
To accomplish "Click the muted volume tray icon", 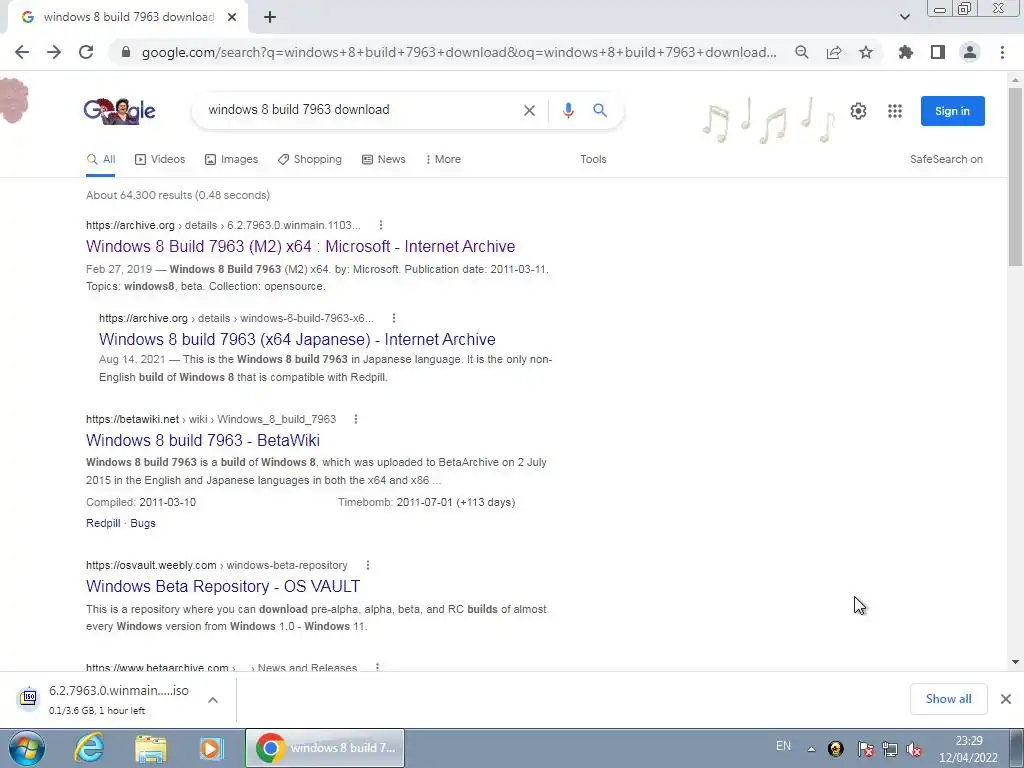I will click(914, 749).
